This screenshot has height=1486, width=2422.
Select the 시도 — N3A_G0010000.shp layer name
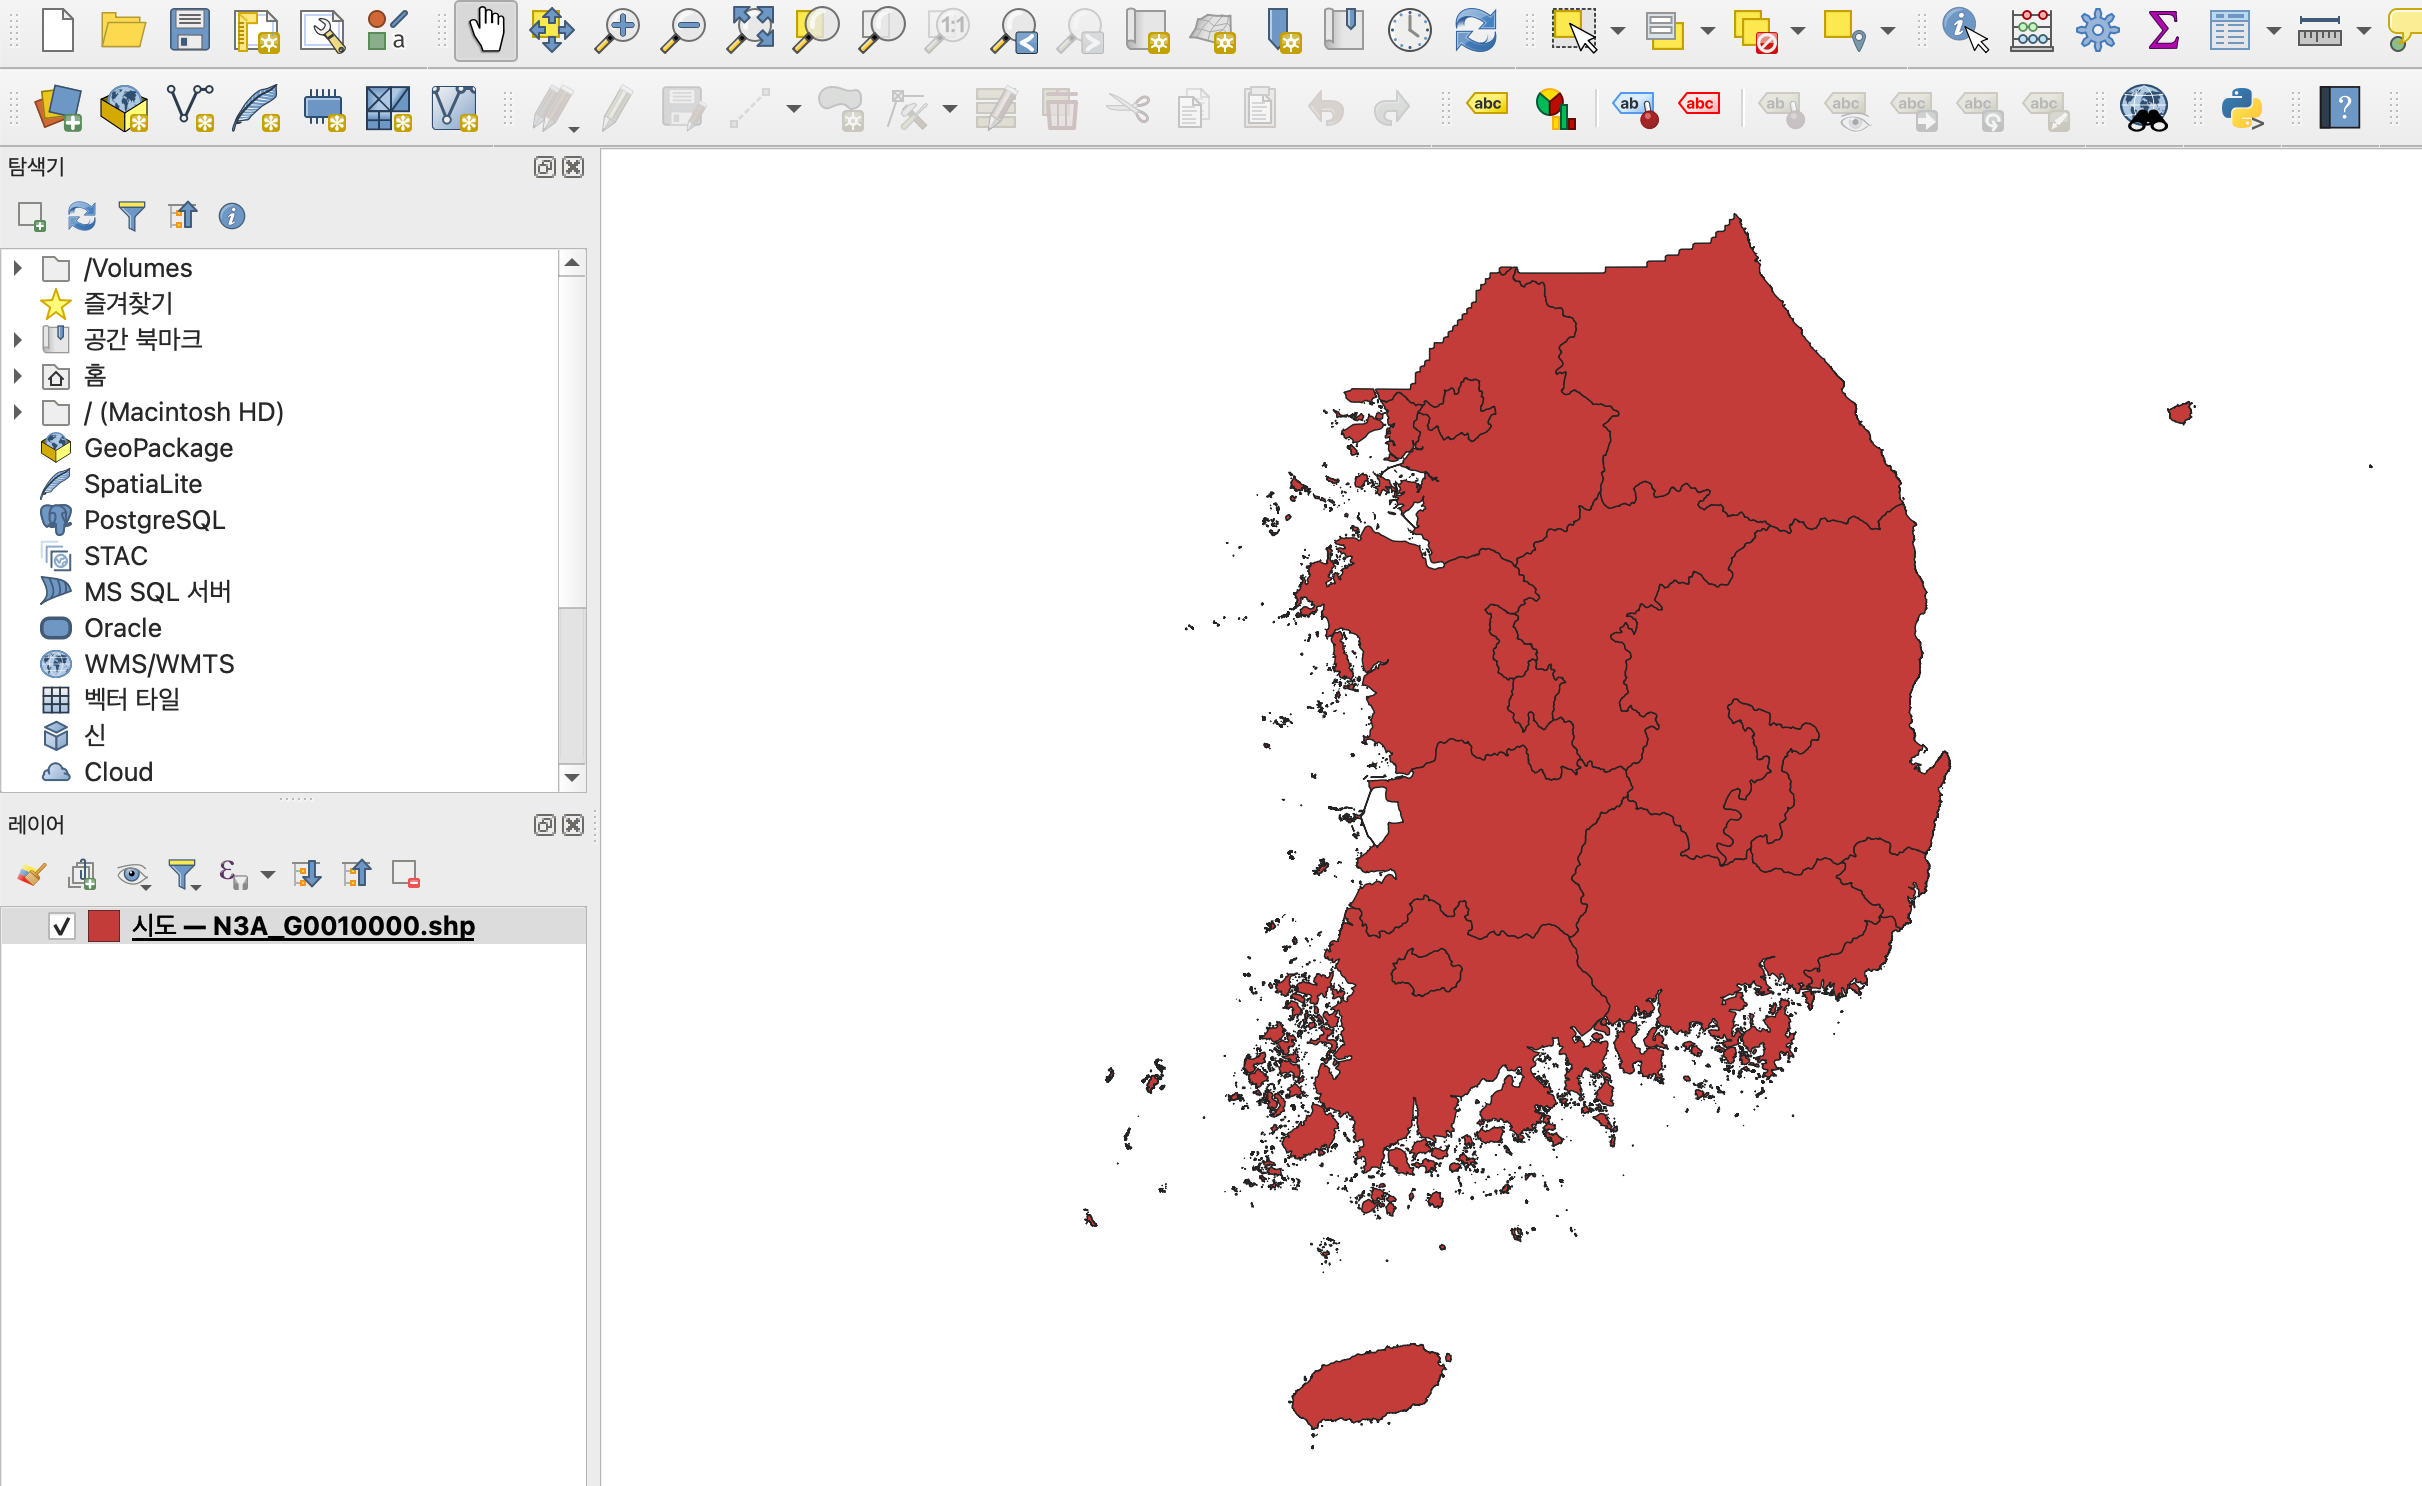coord(303,926)
